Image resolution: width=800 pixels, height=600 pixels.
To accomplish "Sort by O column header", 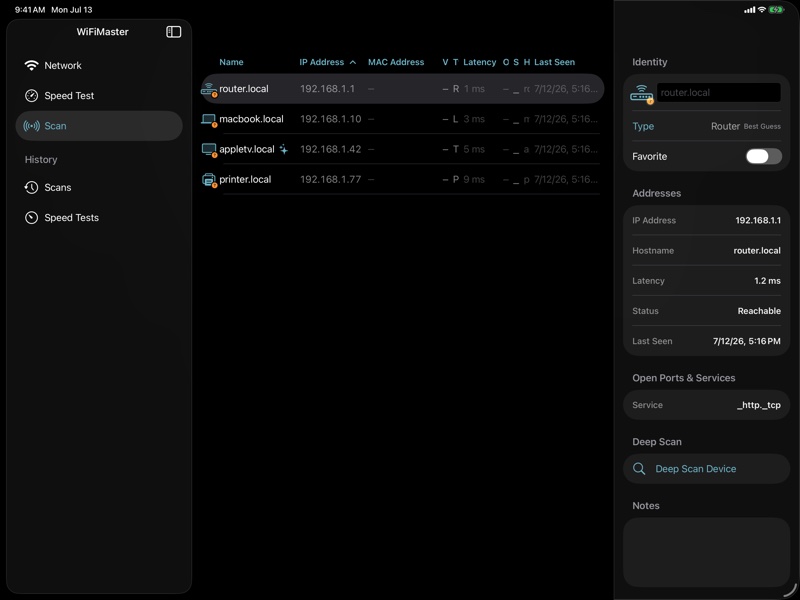I will coord(506,62).
